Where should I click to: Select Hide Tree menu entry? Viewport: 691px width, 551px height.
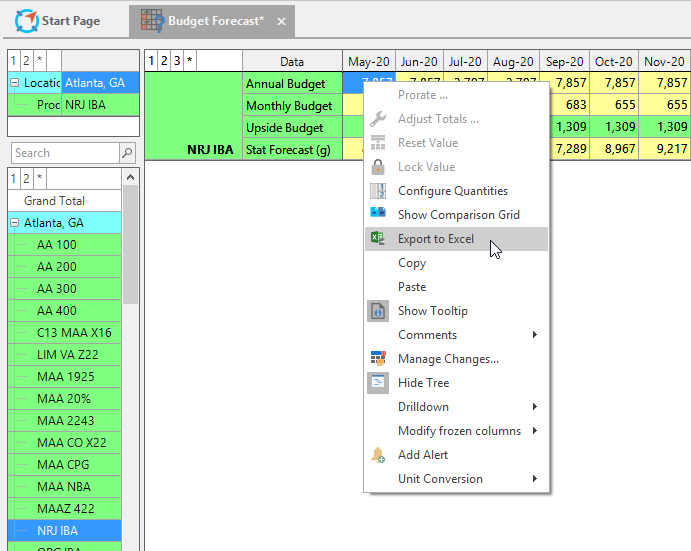point(457,383)
